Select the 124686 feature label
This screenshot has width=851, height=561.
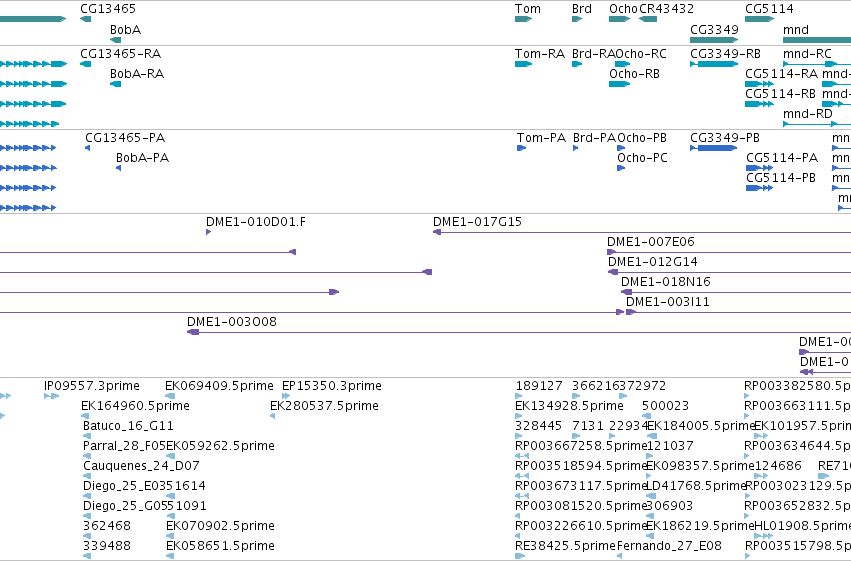[x=778, y=466]
